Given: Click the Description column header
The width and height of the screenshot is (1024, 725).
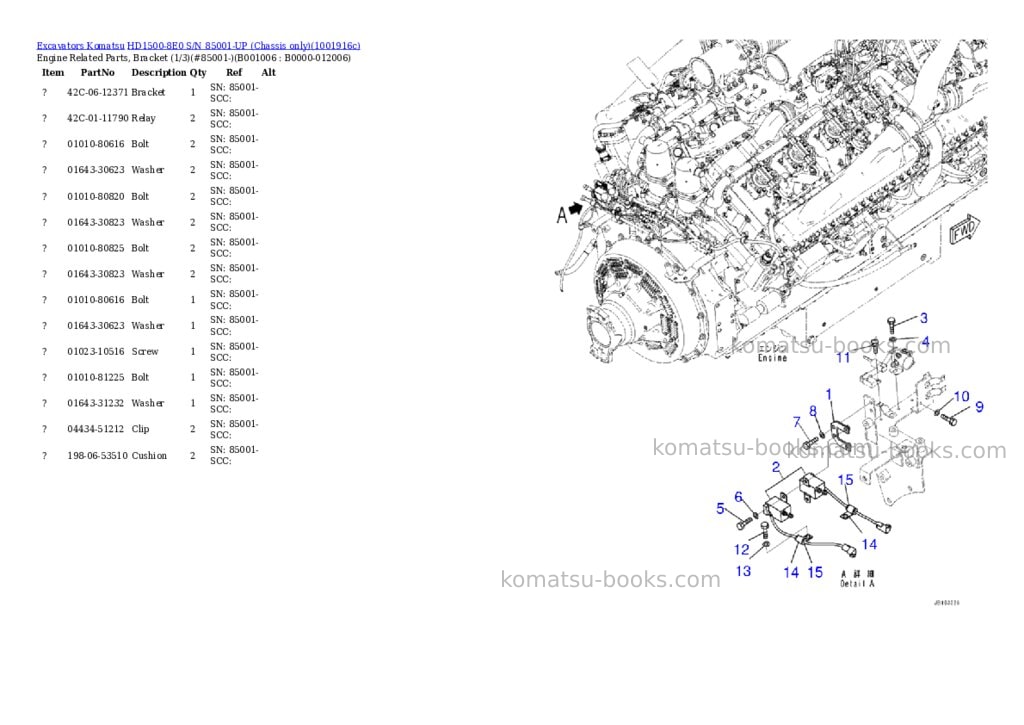Looking at the screenshot, I should 159,72.
